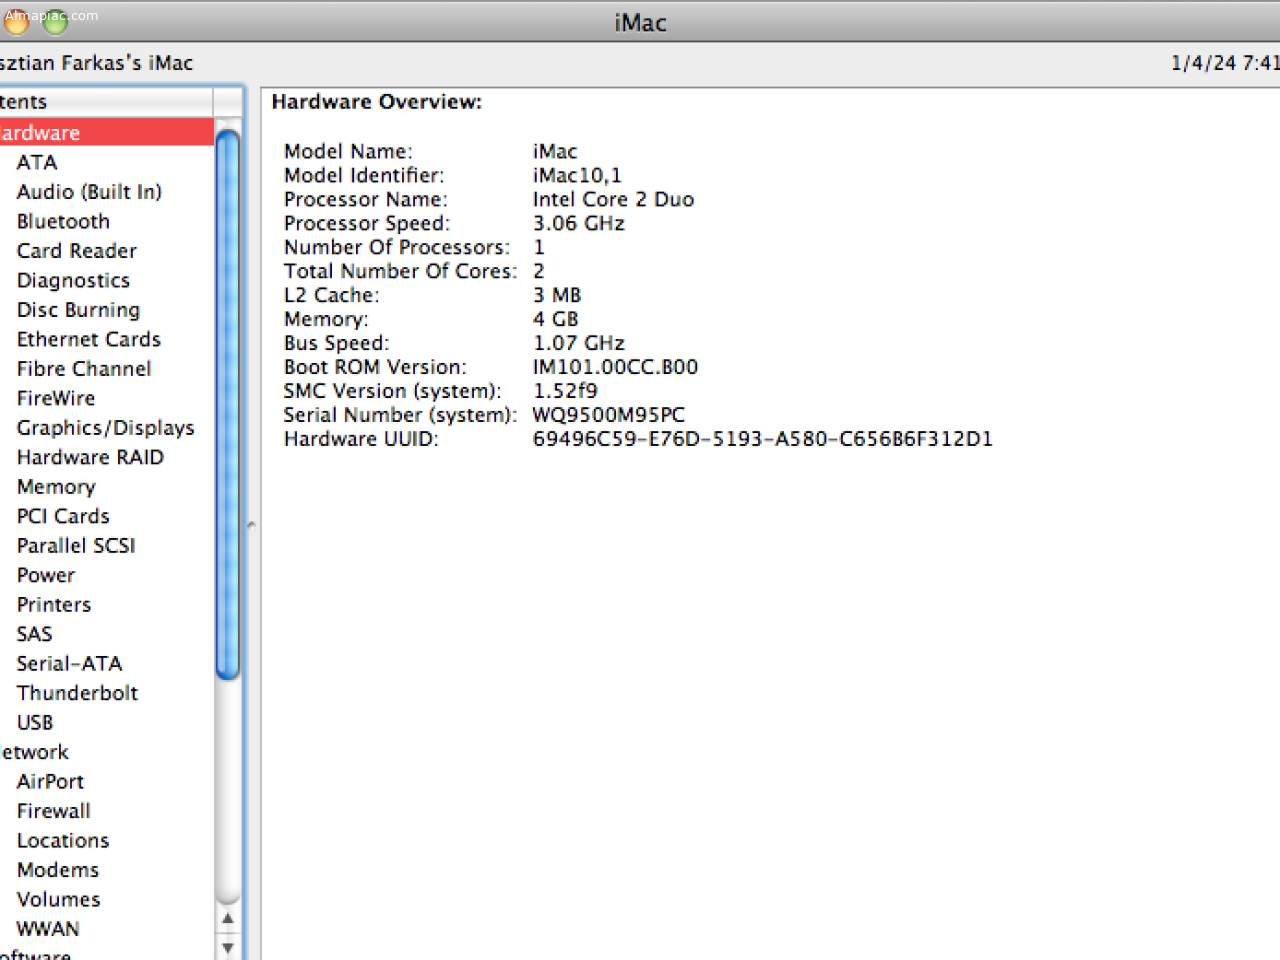Select Audio (Built In) entry

coord(89,192)
